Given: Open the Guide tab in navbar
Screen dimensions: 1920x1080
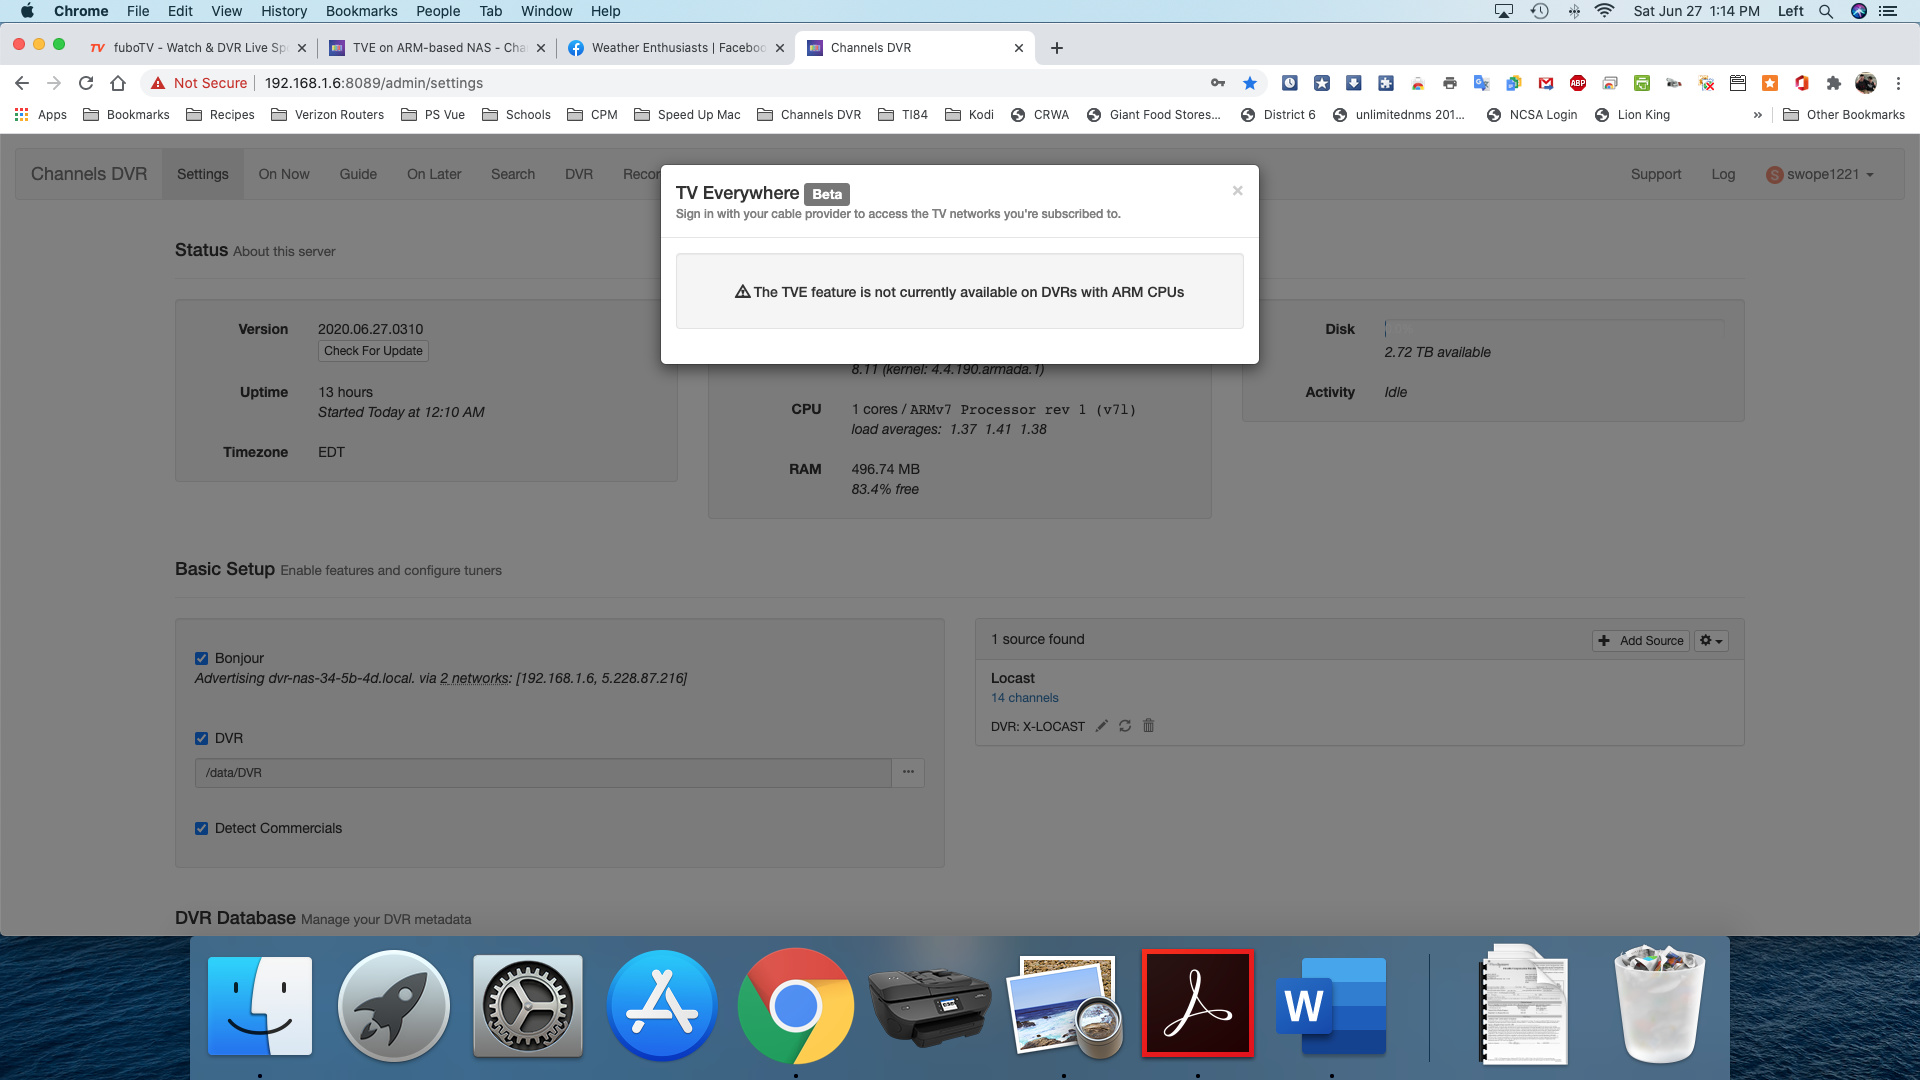Looking at the screenshot, I should 358,174.
